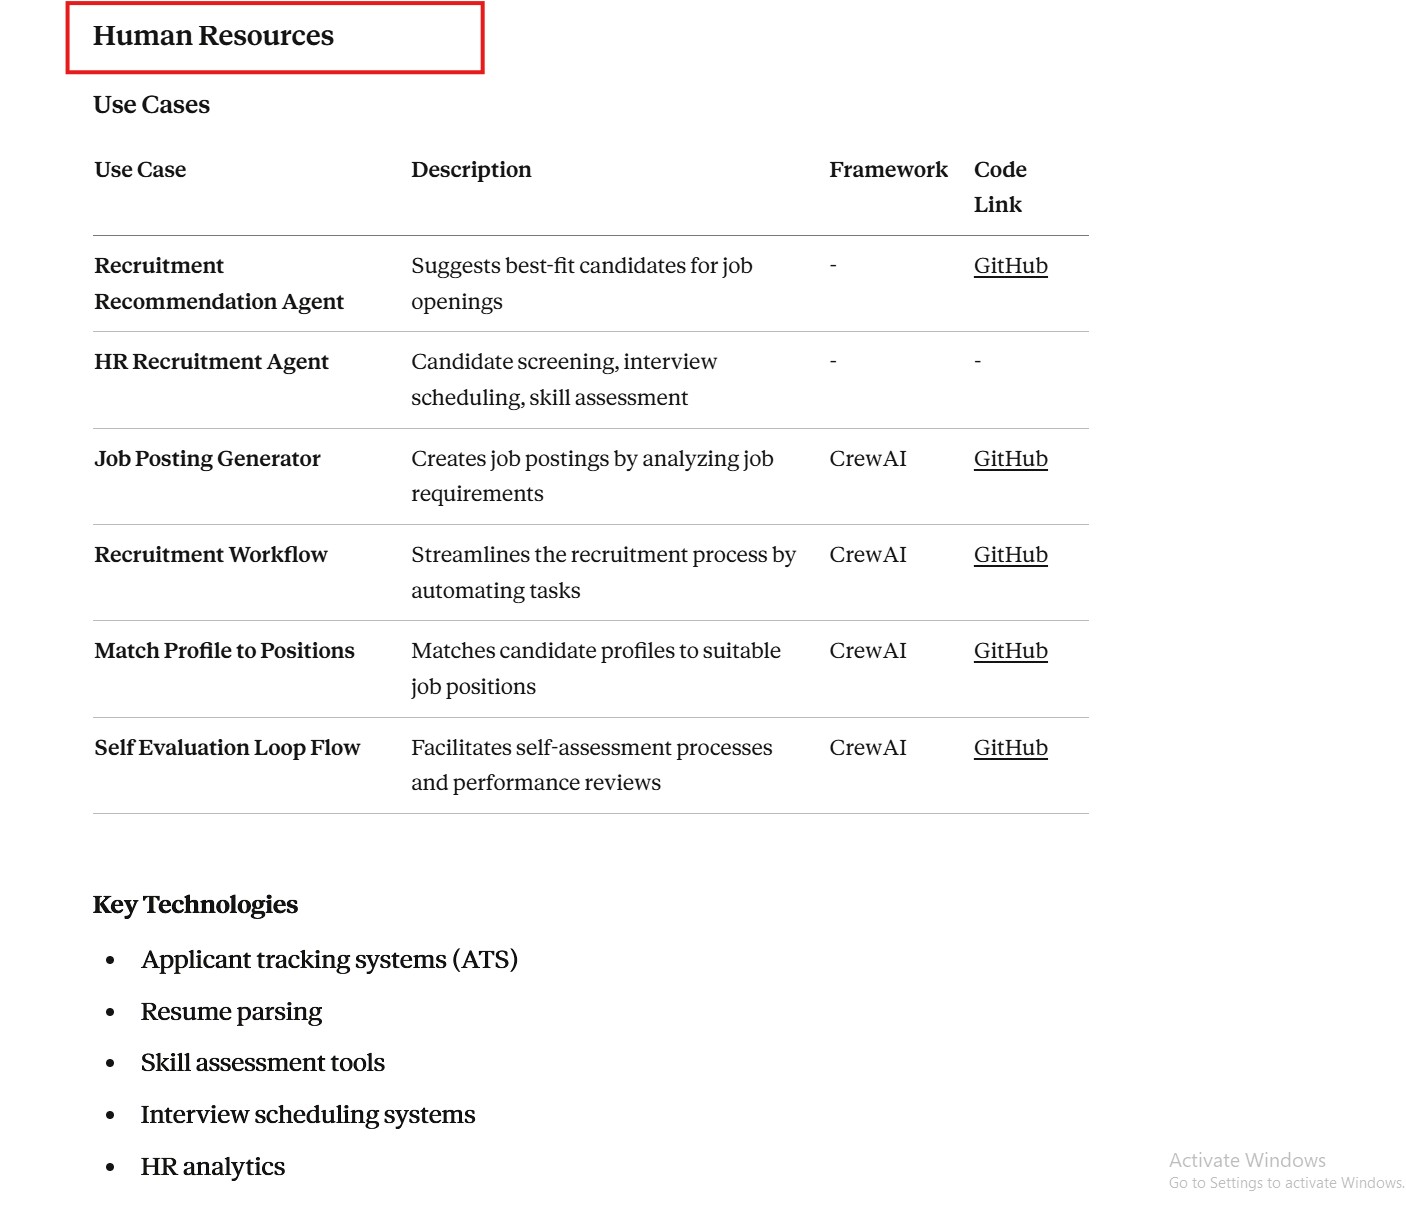Click the HR analytics bullet item
The image size is (1406, 1223).
(x=212, y=1167)
